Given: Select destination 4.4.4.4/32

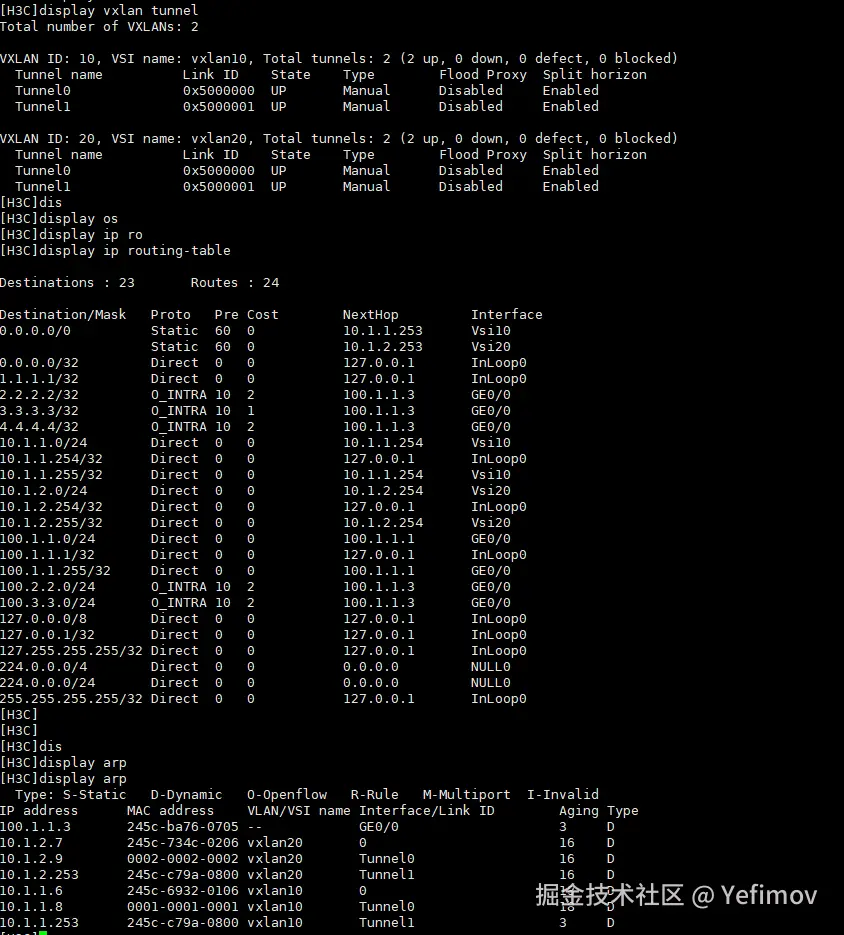Looking at the screenshot, I should click(39, 427).
